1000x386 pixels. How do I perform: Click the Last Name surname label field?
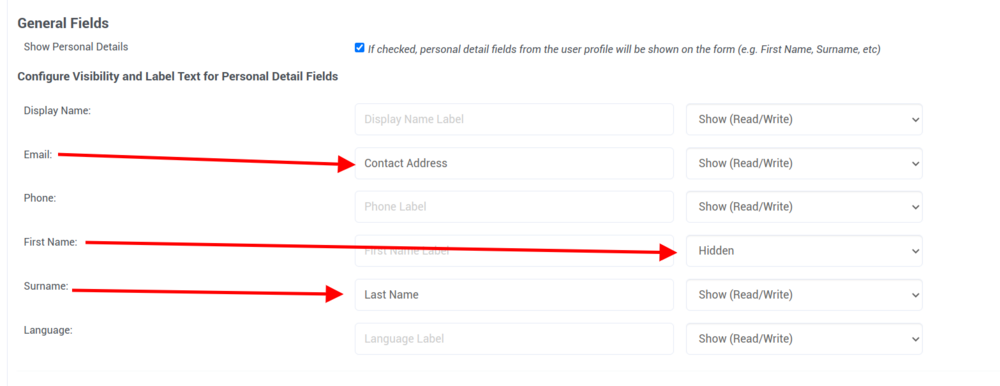(x=514, y=295)
